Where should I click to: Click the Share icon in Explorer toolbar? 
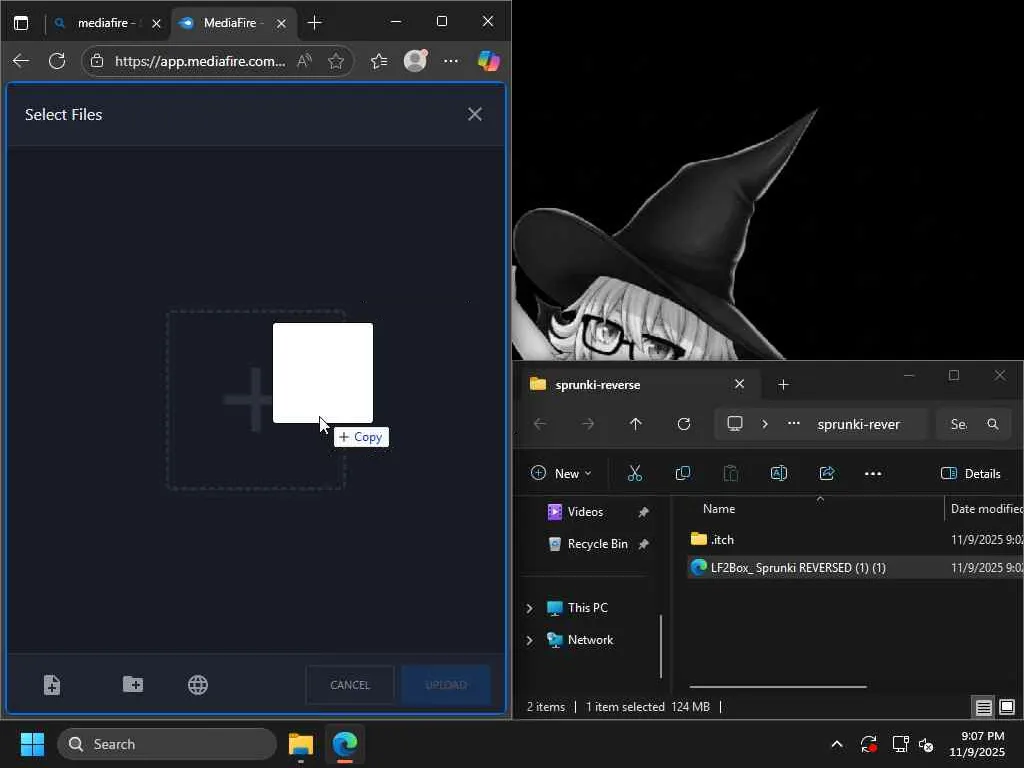[827, 473]
